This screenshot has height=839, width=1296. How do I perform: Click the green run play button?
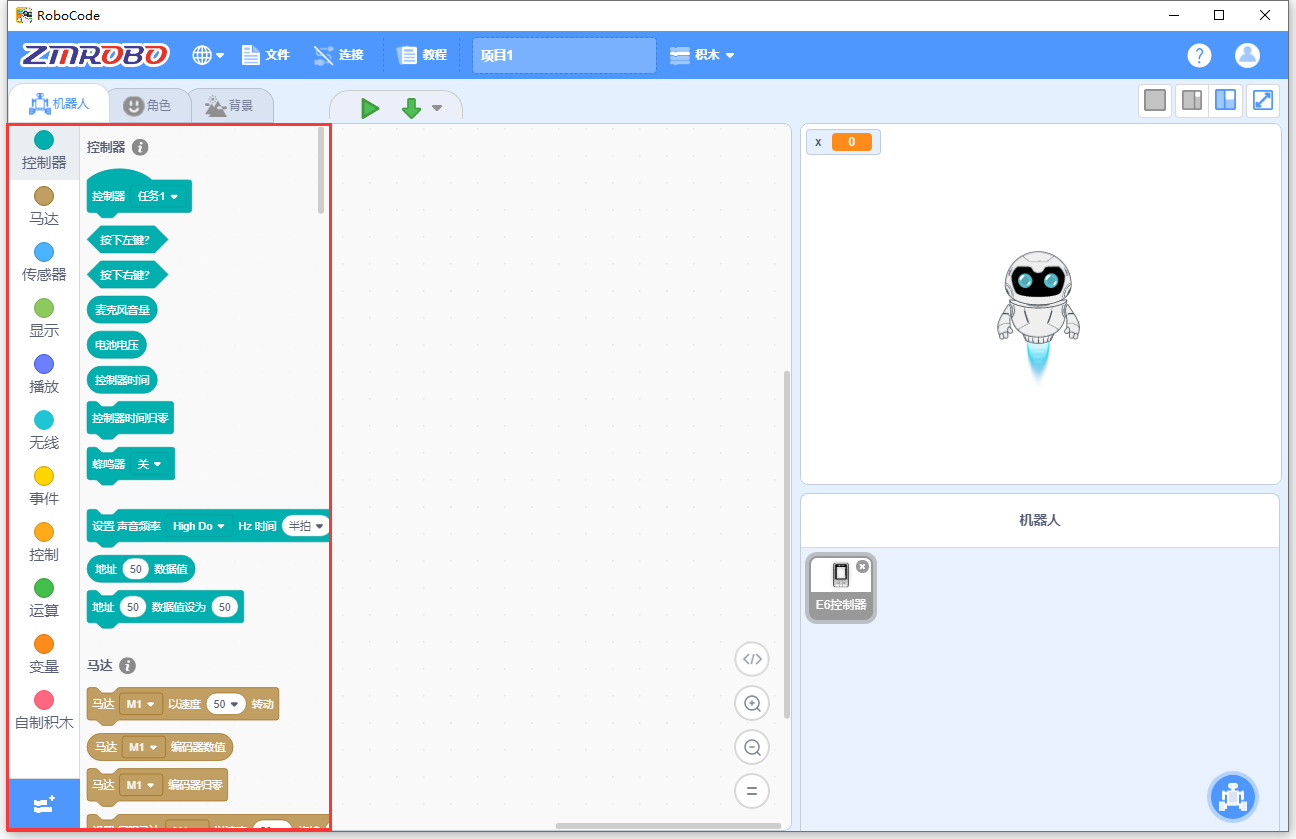370,108
